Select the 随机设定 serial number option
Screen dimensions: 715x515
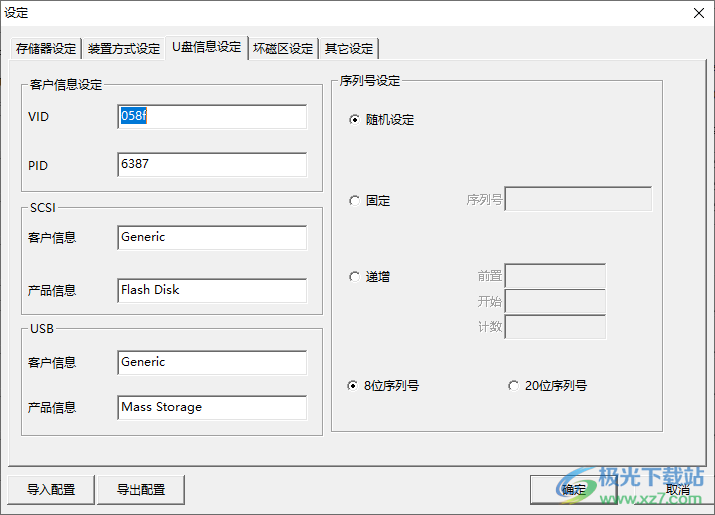(382, 120)
